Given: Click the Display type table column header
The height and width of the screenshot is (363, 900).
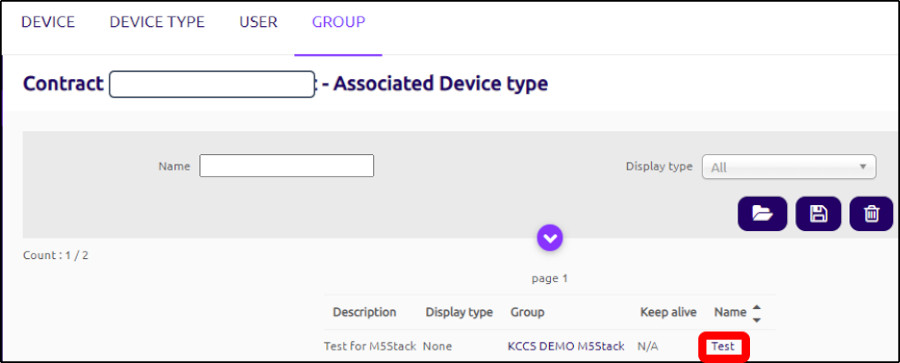Looking at the screenshot, I should (459, 312).
